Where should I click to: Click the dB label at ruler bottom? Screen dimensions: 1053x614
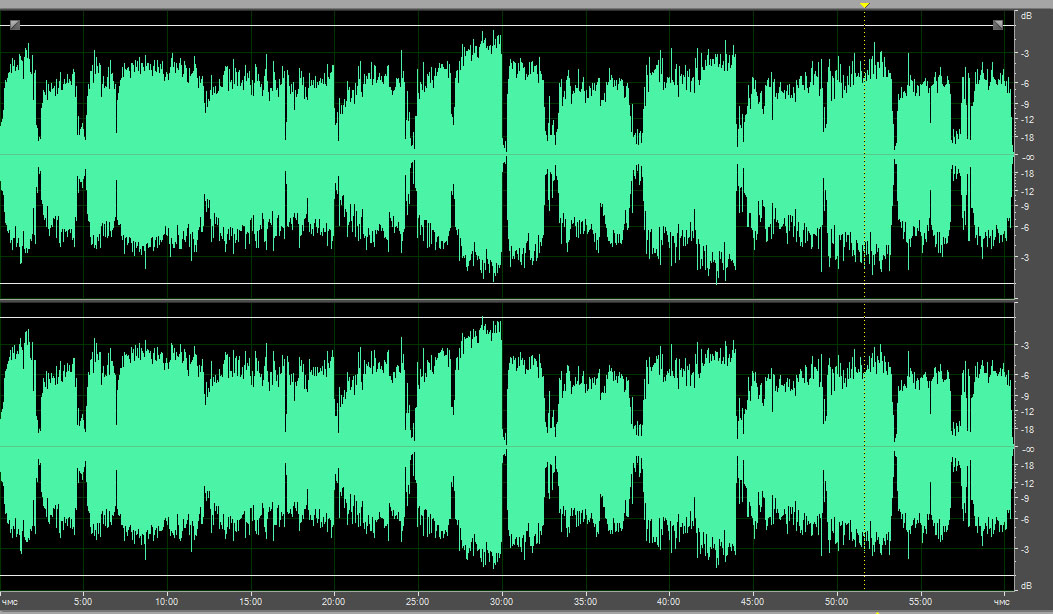tap(1025, 584)
